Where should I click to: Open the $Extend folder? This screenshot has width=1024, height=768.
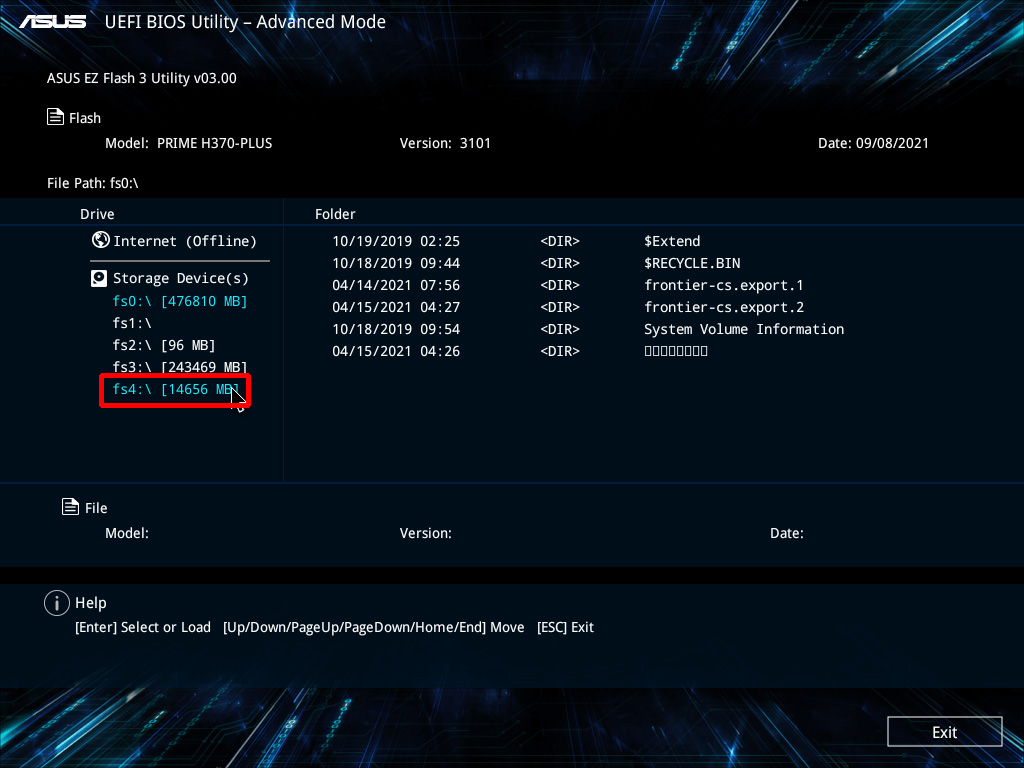click(672, 241)
